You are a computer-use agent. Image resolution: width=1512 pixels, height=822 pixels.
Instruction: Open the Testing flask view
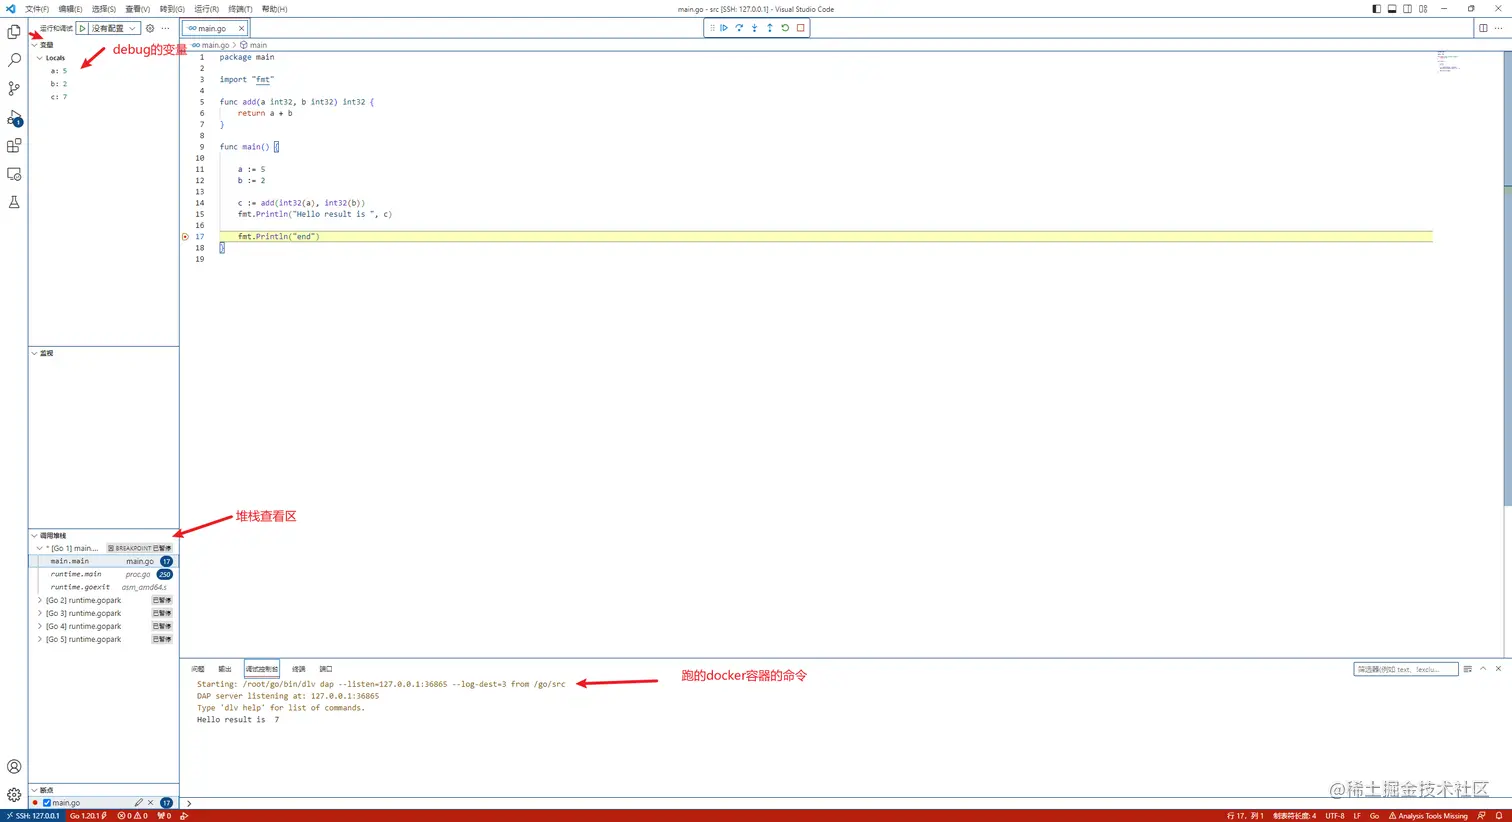pos(14,202)
